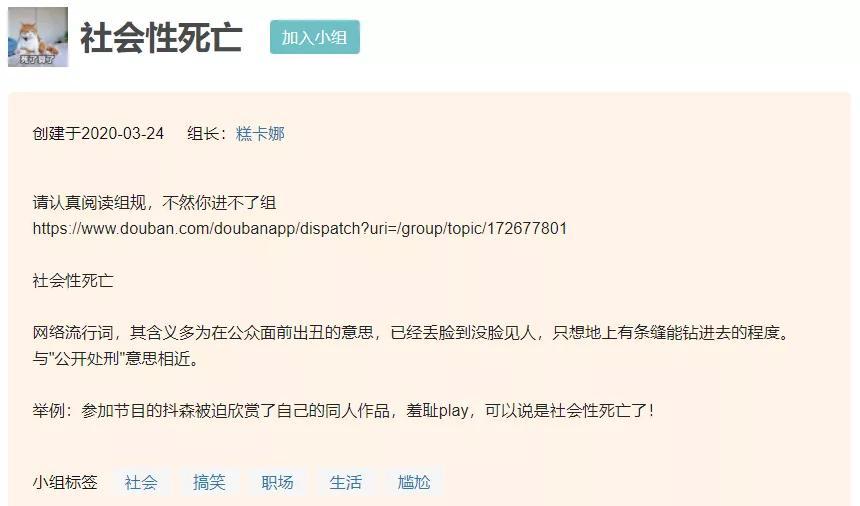Choose the 尴尬 tag
The image size is (860, 506).
point(414,482)
